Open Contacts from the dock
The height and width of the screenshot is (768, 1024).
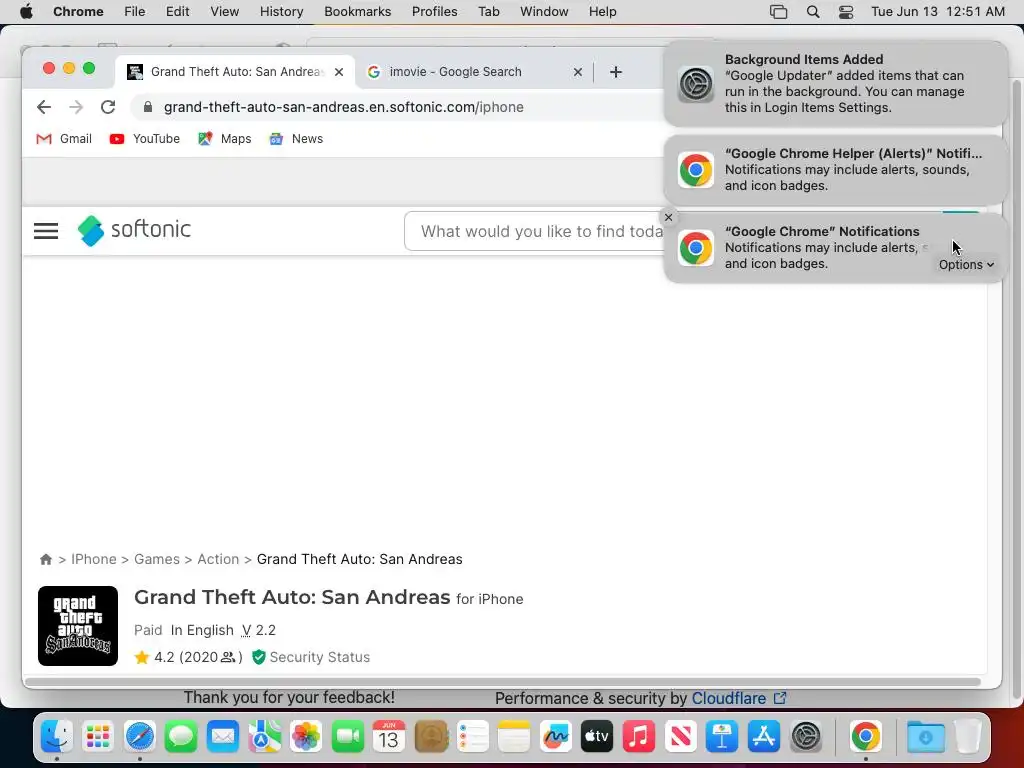pyautogui.click(x=431, y=737)
